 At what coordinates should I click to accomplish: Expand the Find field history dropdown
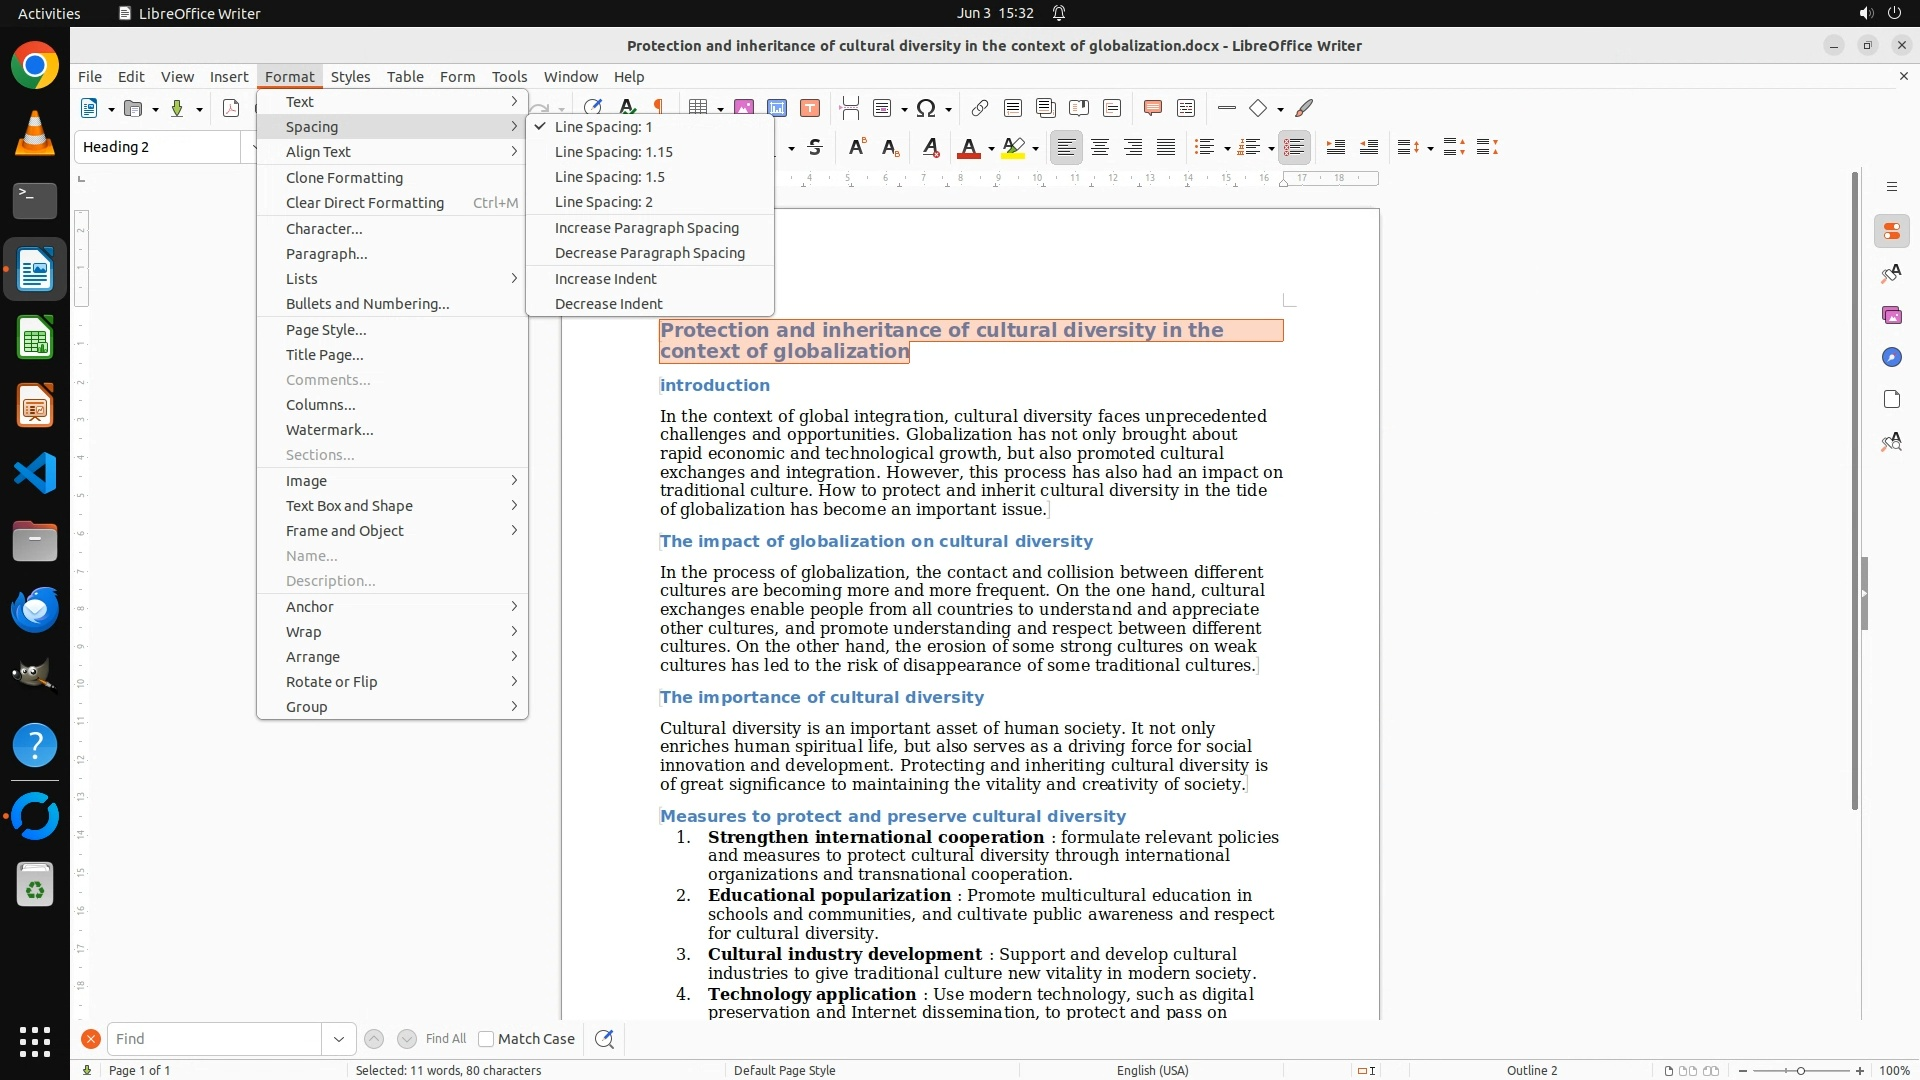(338, 1039)
